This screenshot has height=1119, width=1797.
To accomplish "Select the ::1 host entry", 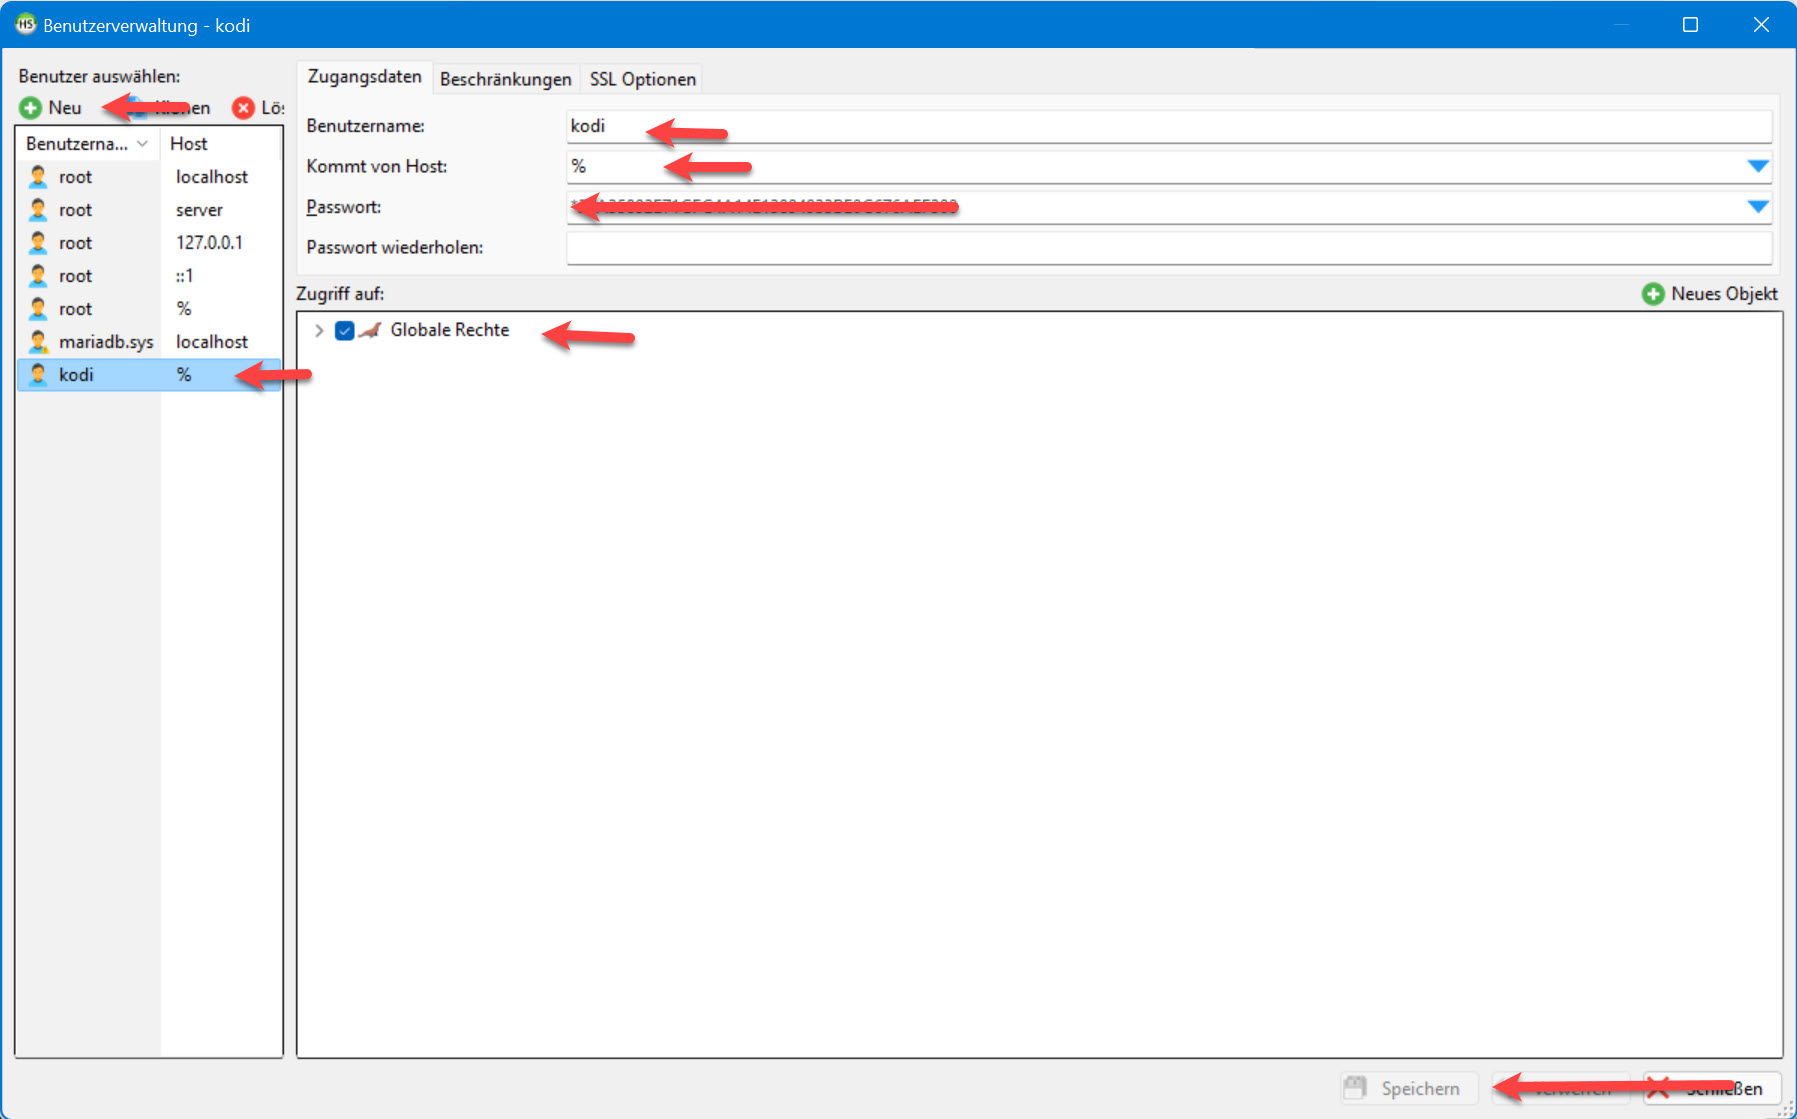I will coord(184,276).
